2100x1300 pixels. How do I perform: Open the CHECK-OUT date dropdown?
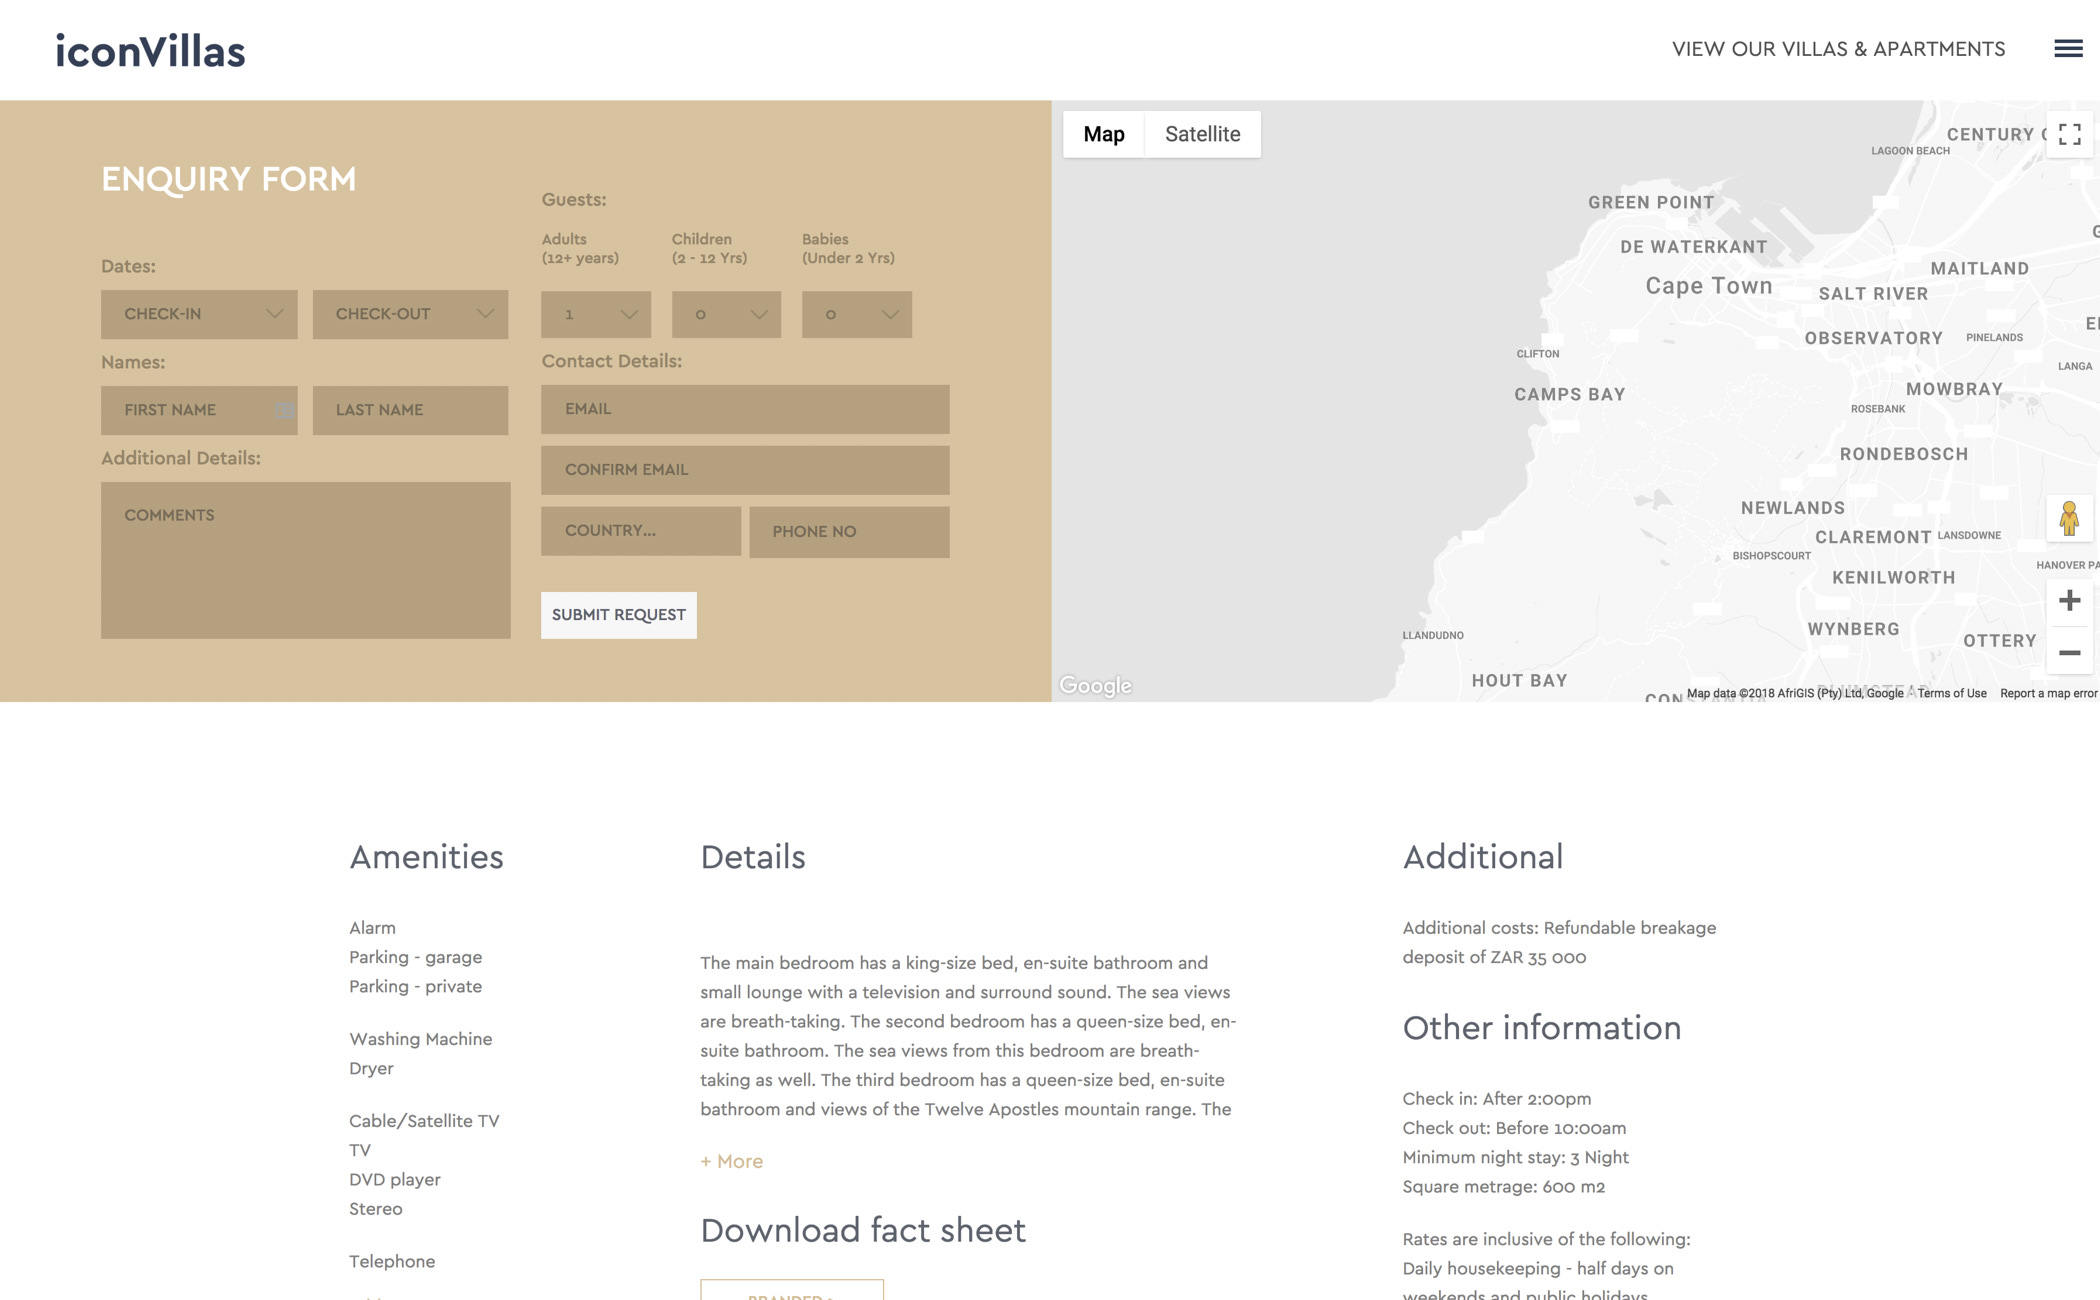(x=410, y=313)
